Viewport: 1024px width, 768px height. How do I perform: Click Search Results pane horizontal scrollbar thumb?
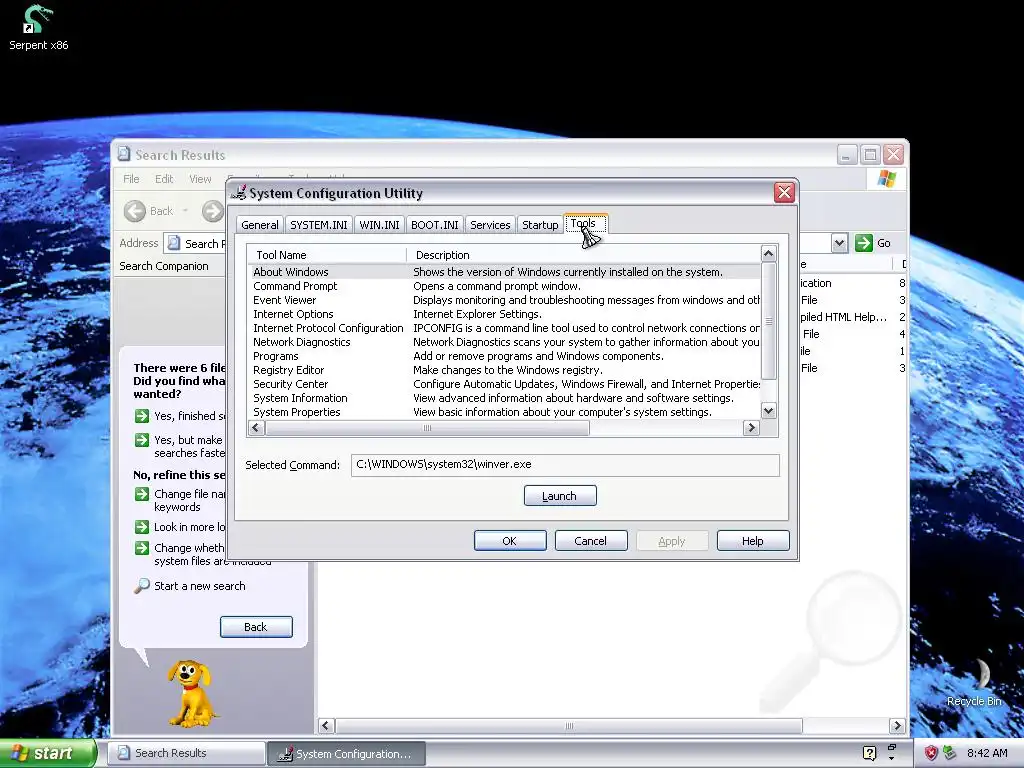click(x=569, y=726)
